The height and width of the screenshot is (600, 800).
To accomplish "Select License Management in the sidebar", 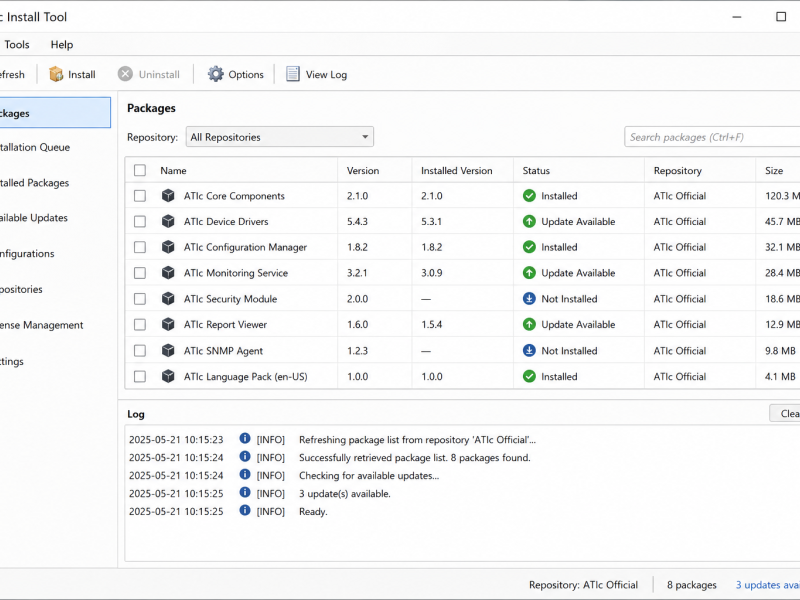I will [41, 325].
